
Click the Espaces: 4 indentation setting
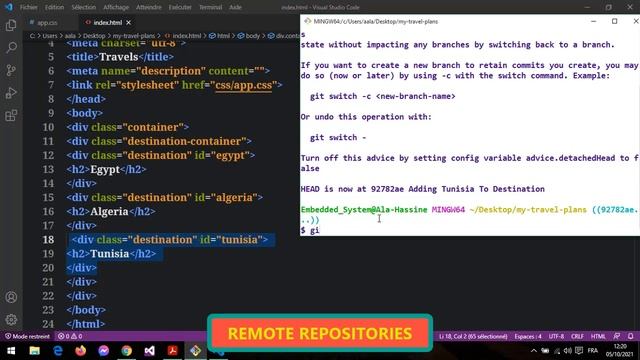(x=527, y=336)
